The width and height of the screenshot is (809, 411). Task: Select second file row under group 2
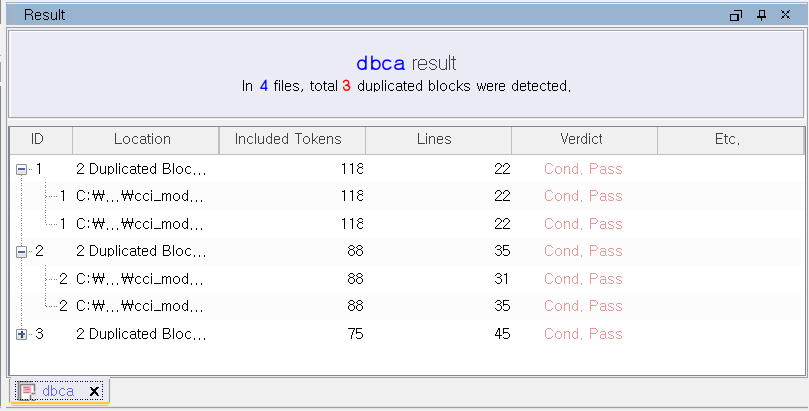[407, 306]
